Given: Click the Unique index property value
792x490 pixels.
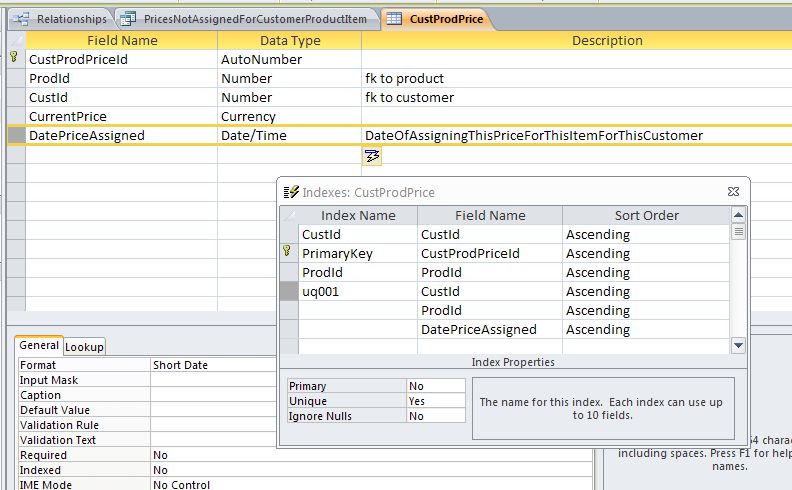Looking at the screenshot, I should tap(436, 401).
